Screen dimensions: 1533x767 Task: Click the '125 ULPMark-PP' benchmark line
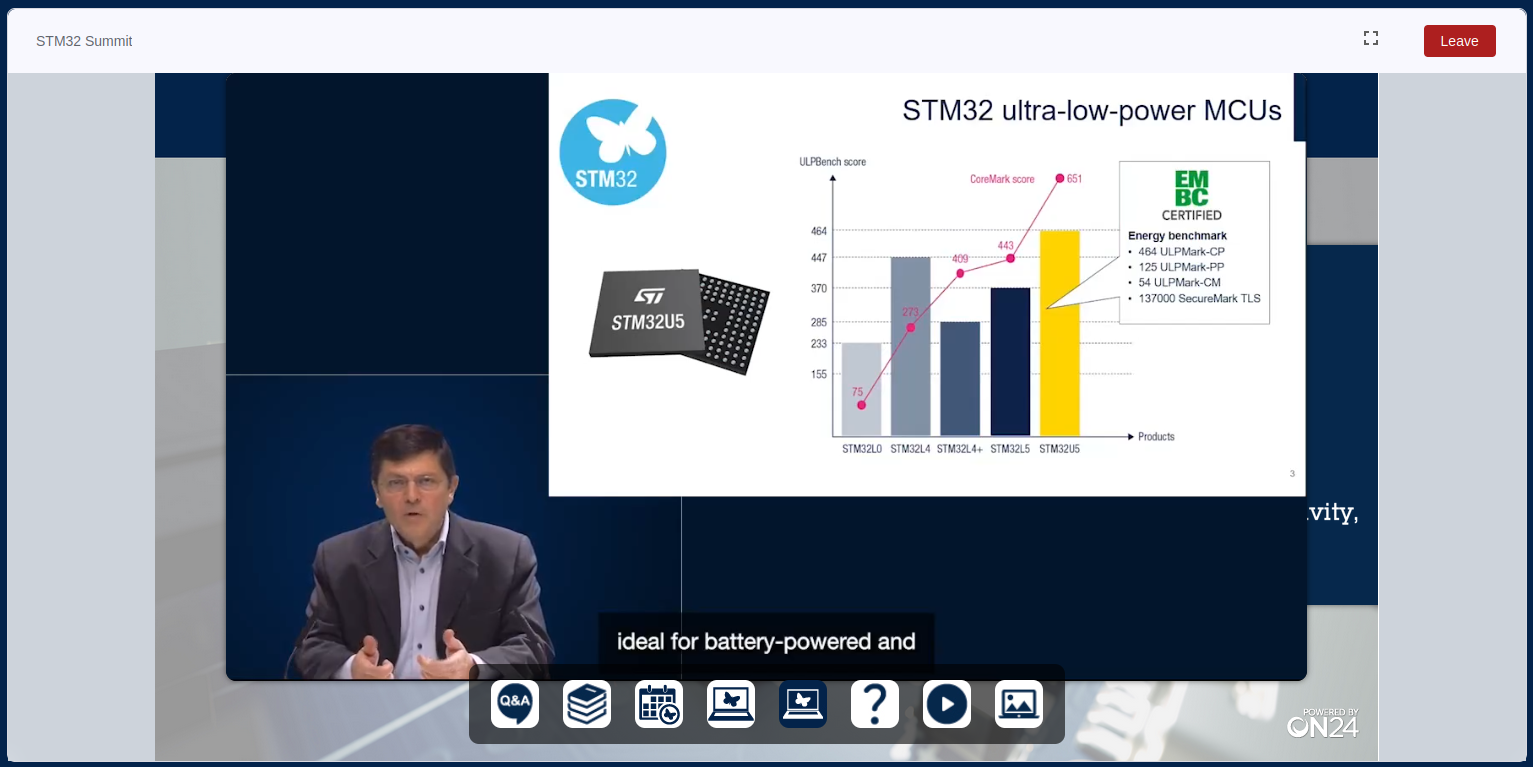coord(1181,267)
